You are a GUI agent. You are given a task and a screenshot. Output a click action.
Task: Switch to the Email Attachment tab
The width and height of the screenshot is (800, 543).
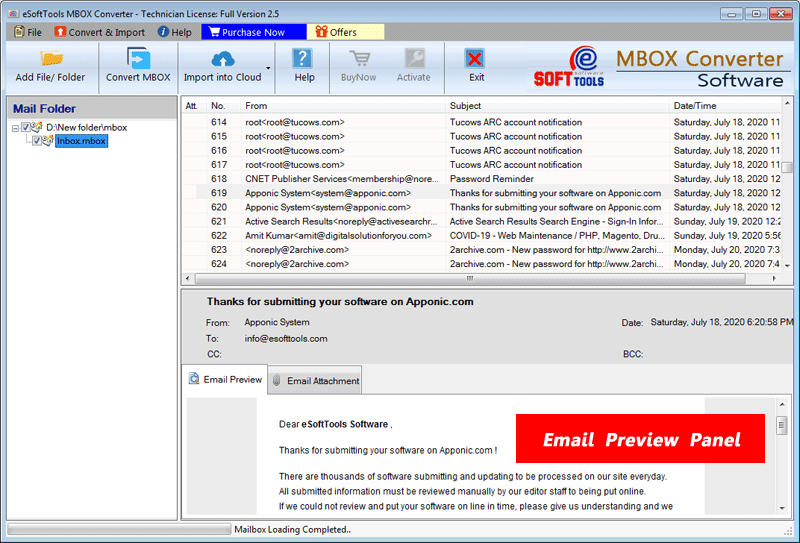click(315, 380)
